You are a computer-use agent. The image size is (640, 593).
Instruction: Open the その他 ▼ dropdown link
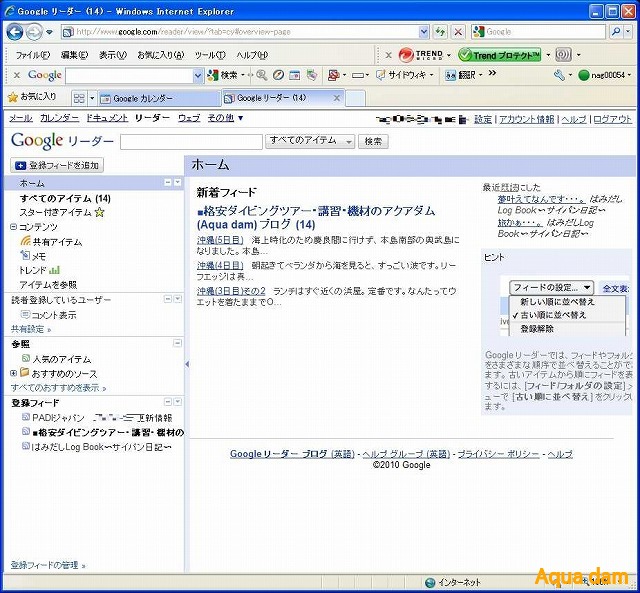tap(225, 118)
